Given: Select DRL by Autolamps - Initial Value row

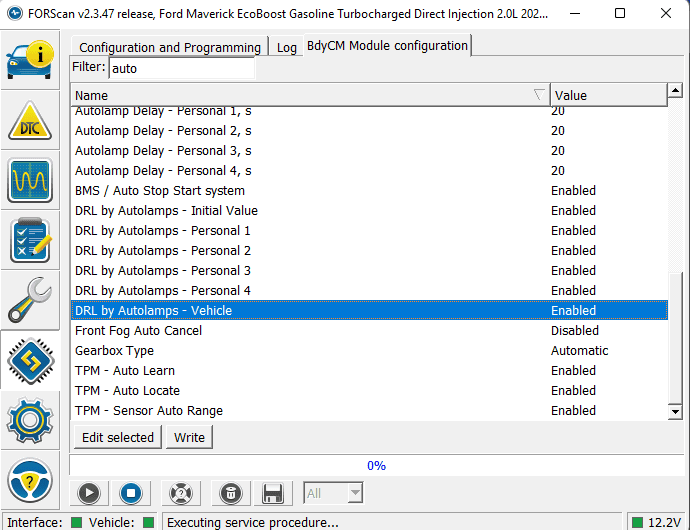Looking at the screenshot, I should [369, 210].
